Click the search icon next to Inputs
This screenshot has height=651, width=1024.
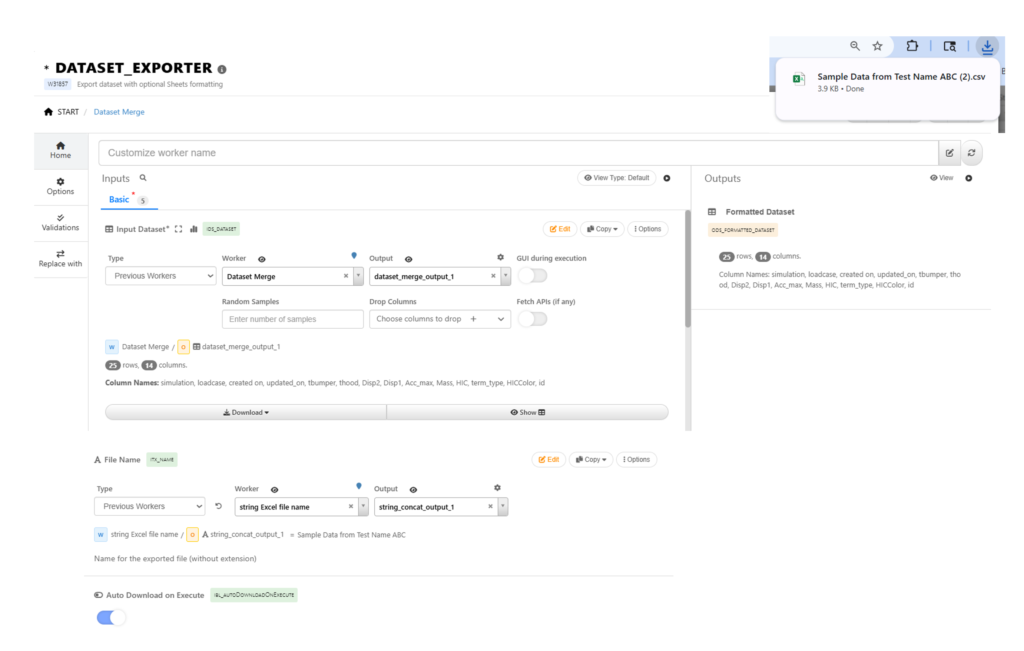[143, 177]
